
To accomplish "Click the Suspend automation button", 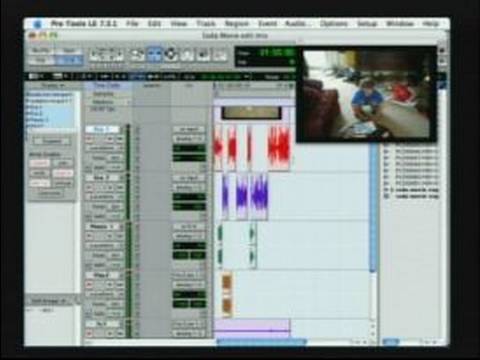I will 52,141.
